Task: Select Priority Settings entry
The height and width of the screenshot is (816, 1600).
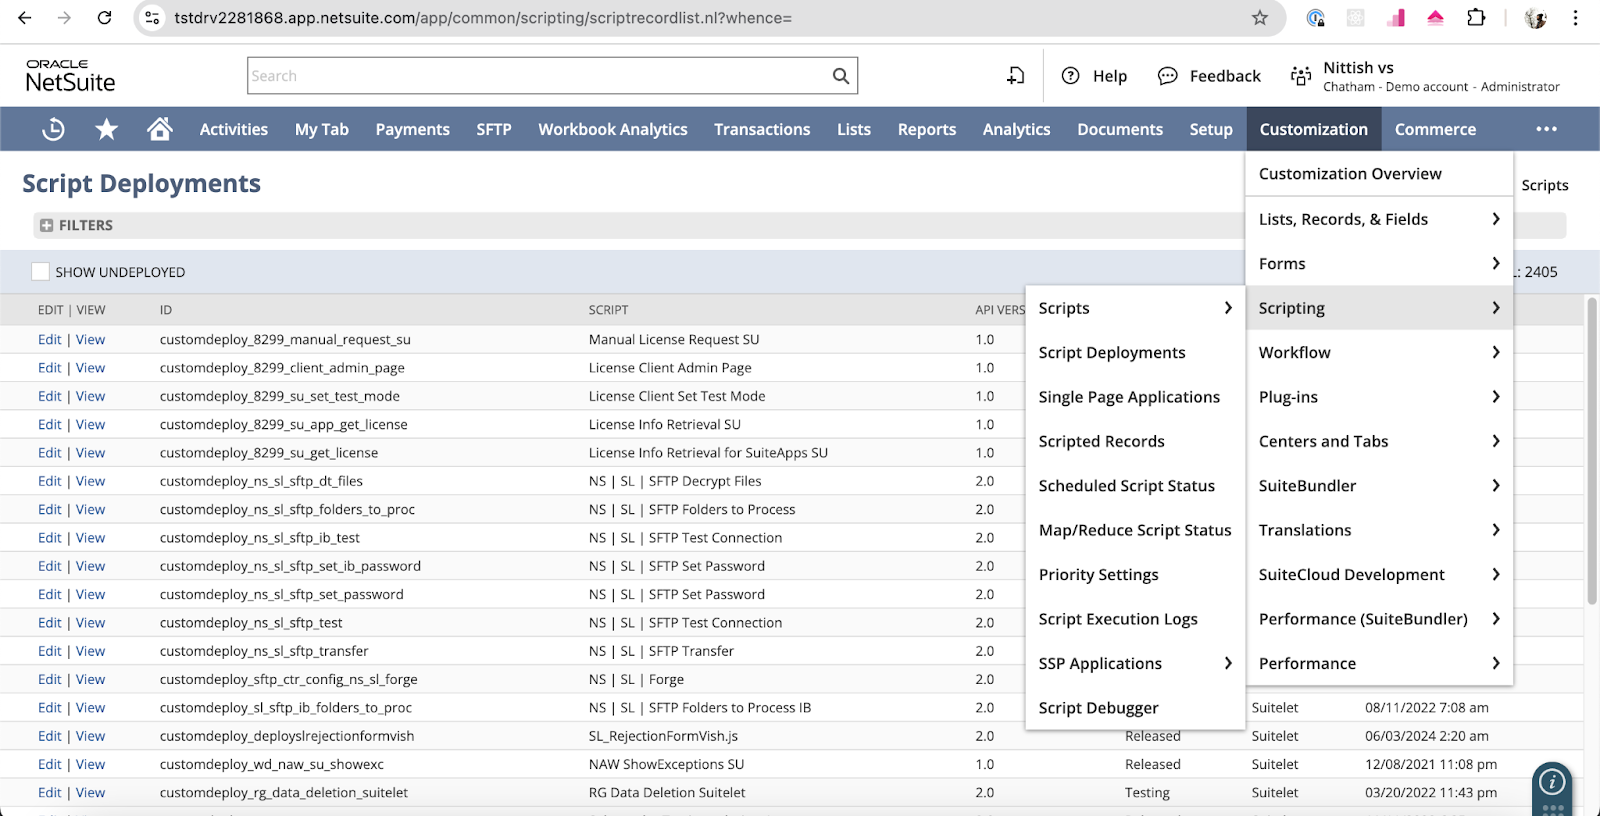Action: (x=1098, y=575)
